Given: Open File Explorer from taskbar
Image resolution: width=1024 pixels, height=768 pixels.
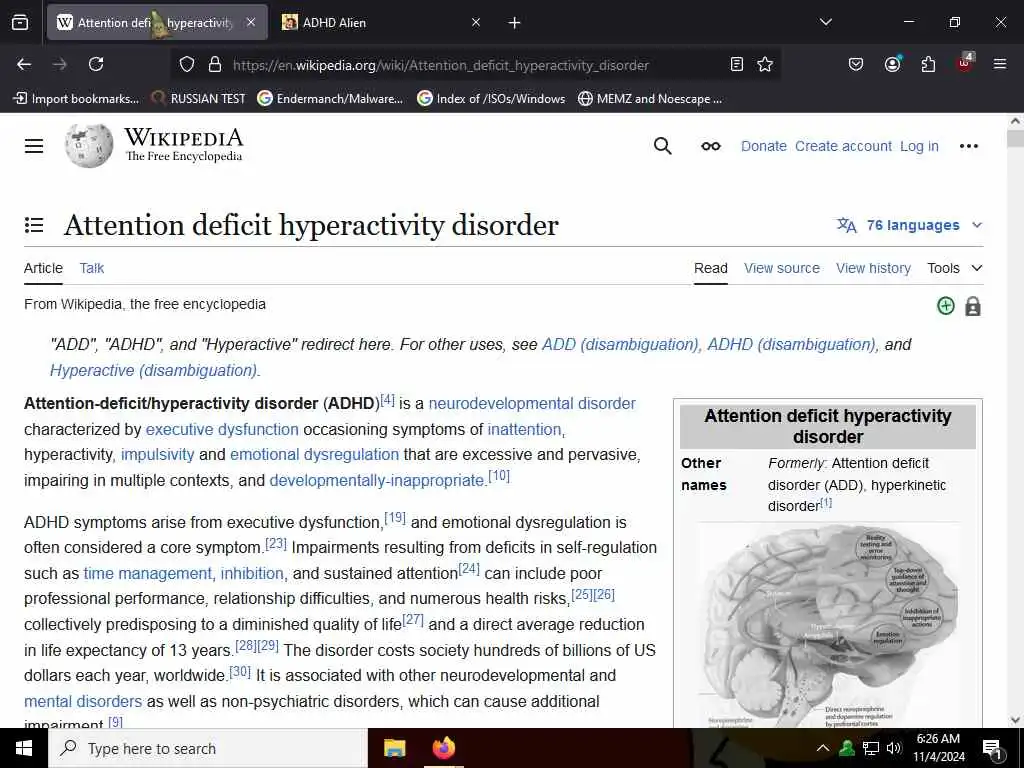Looking at the screenshot, I should [394, 748].
